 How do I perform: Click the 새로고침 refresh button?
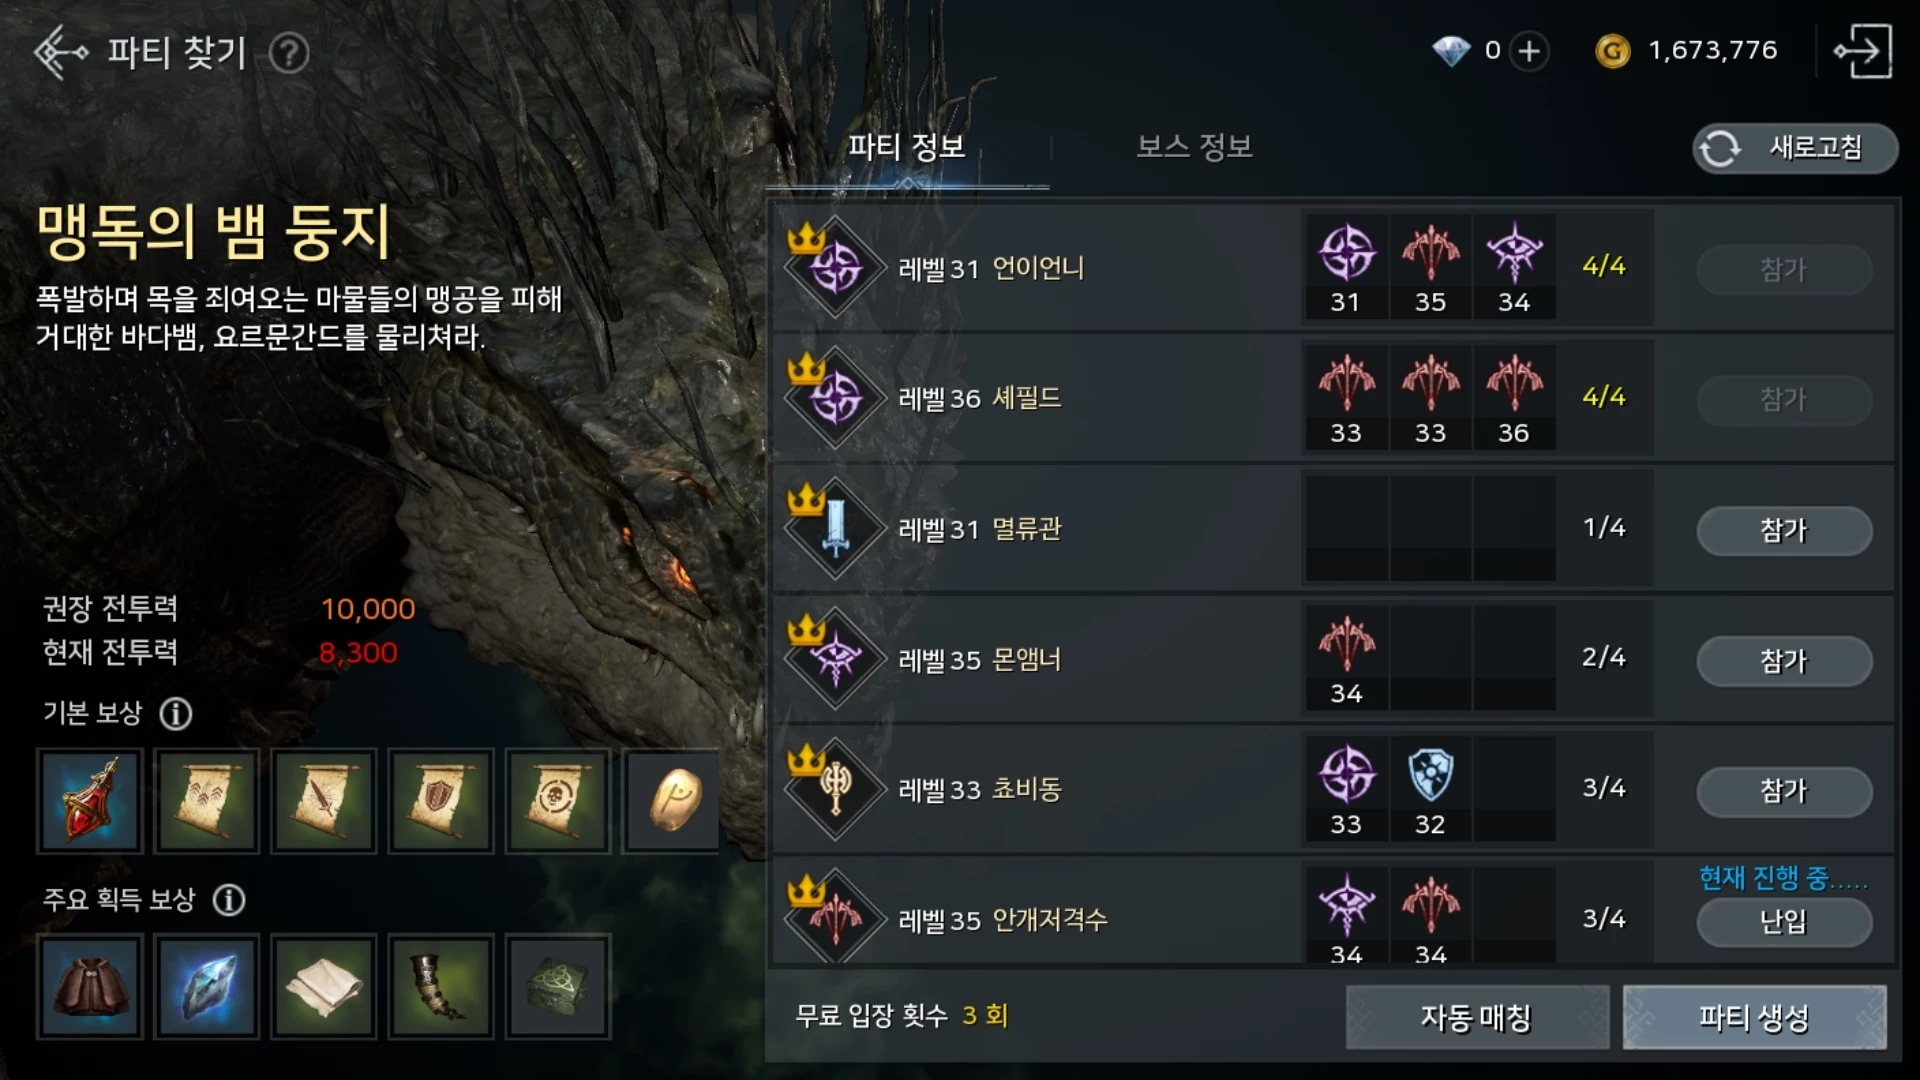tap(1794, 148)
